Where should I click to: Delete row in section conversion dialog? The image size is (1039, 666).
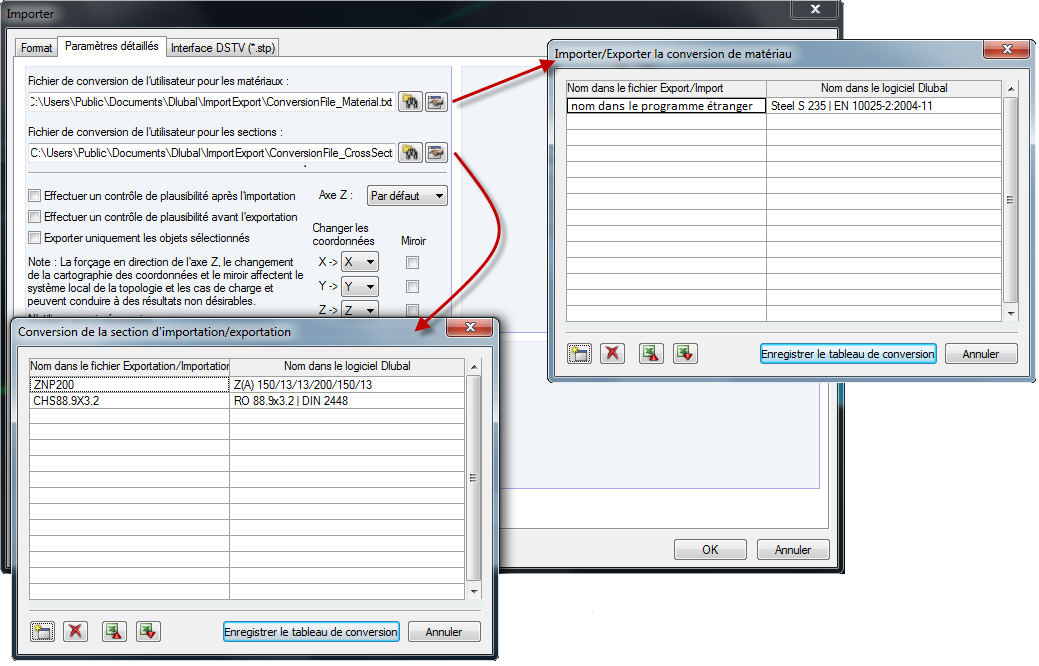pyautogui.click(x=76, y=632)
